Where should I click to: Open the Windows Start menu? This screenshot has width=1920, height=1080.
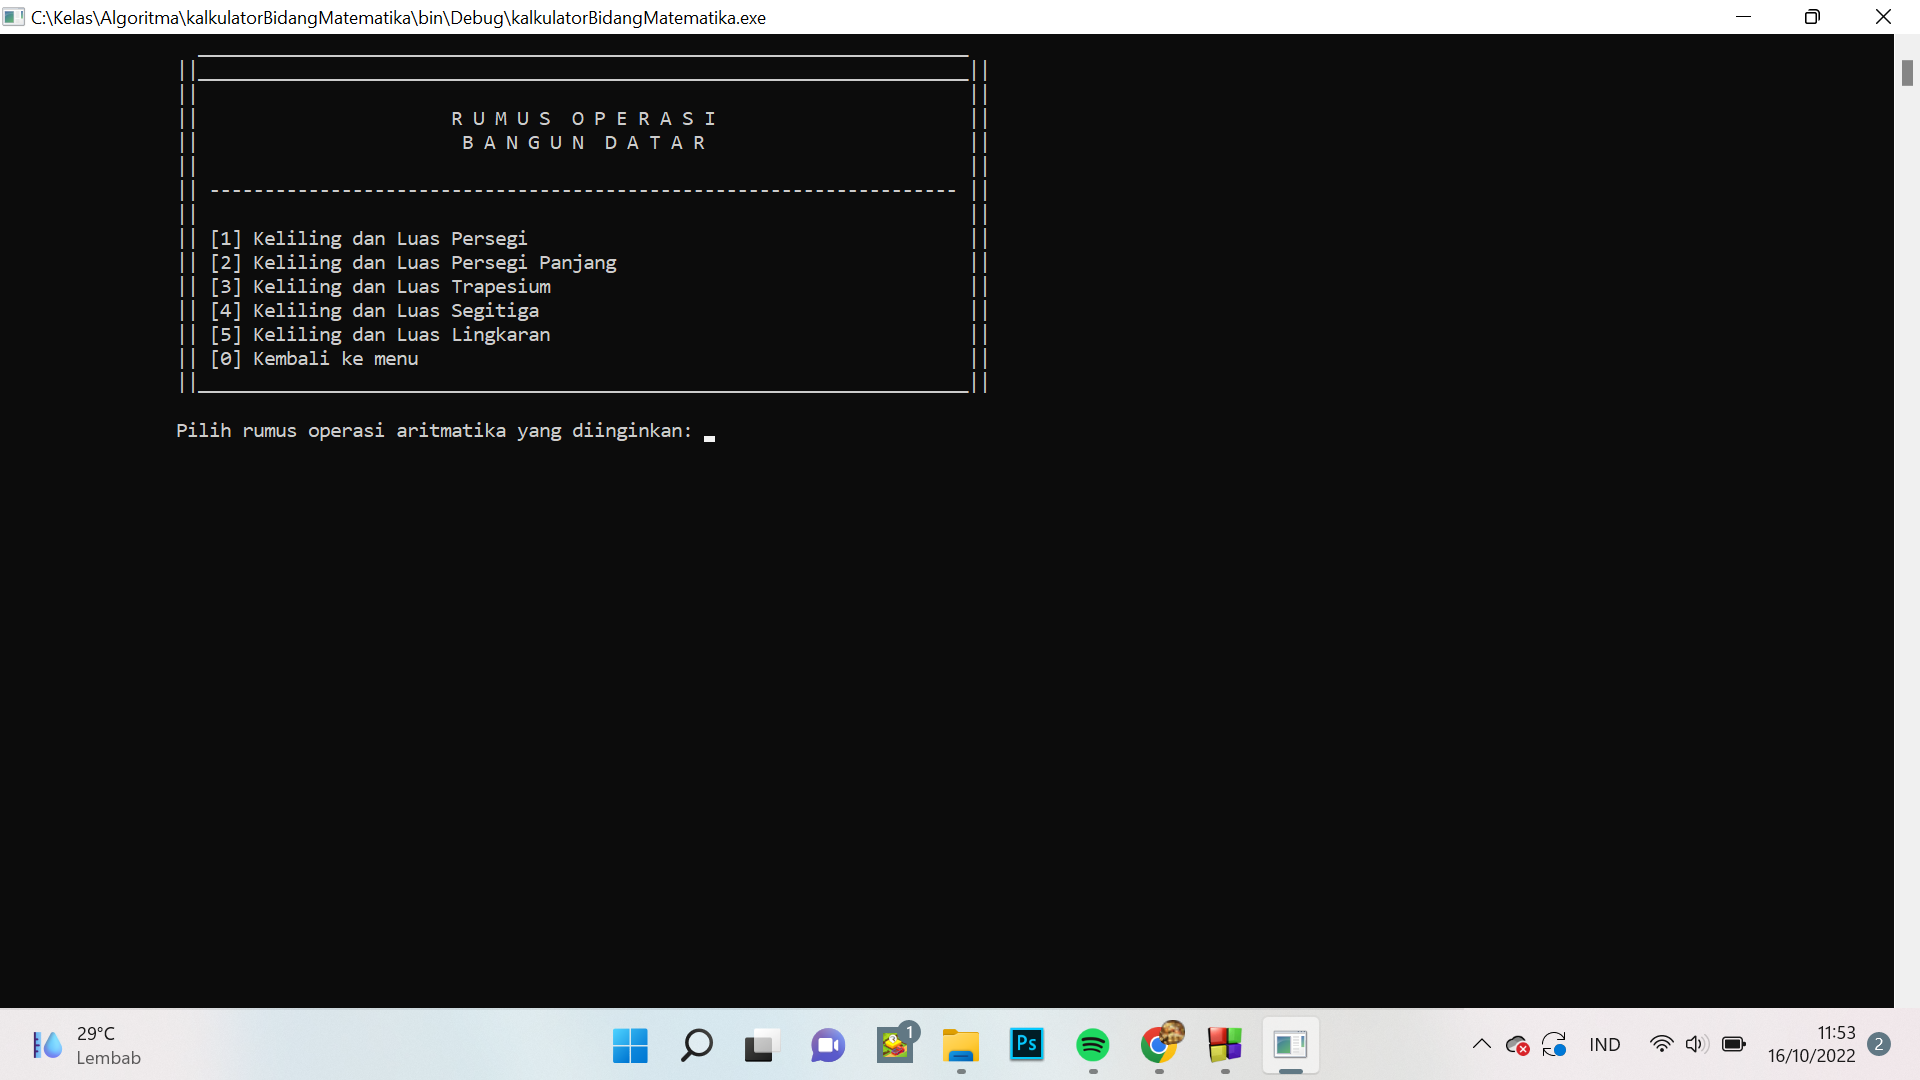[x=630, y=1046]
